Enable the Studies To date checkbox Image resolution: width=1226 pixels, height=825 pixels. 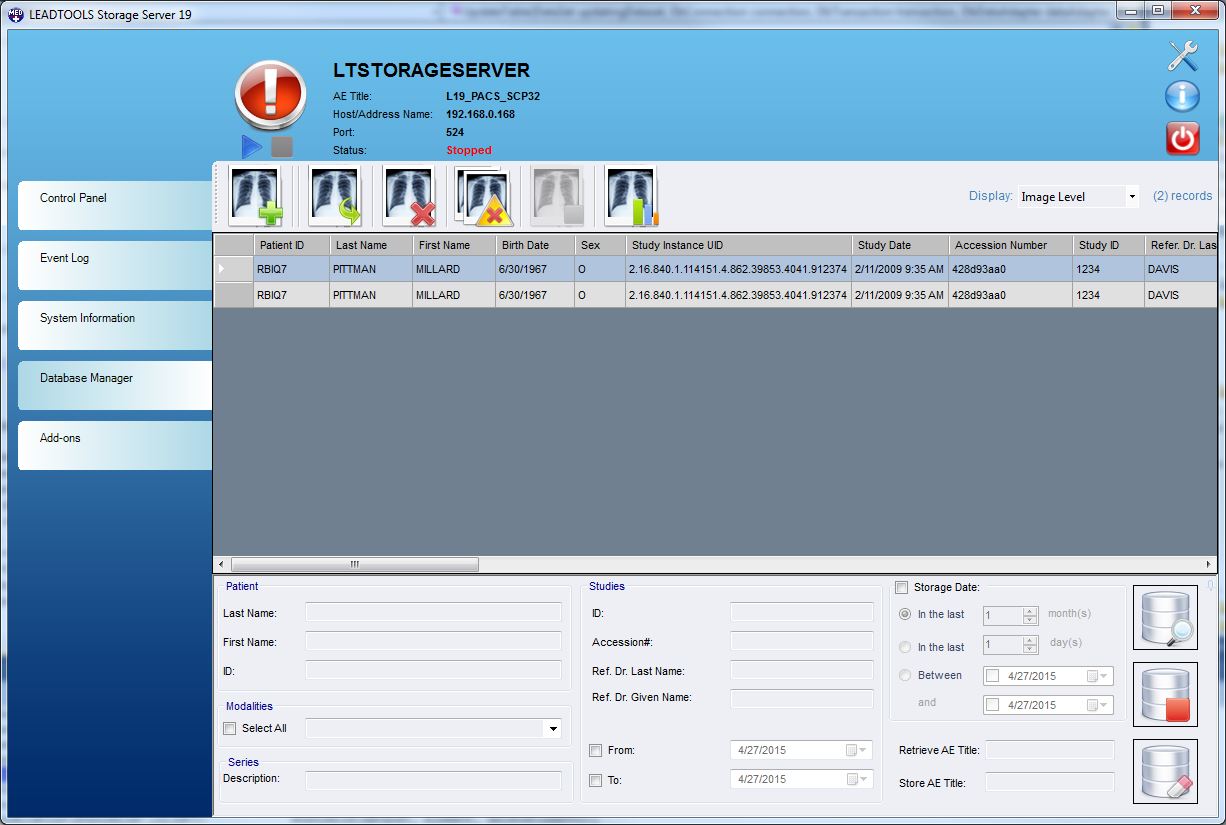click(596, 780)
